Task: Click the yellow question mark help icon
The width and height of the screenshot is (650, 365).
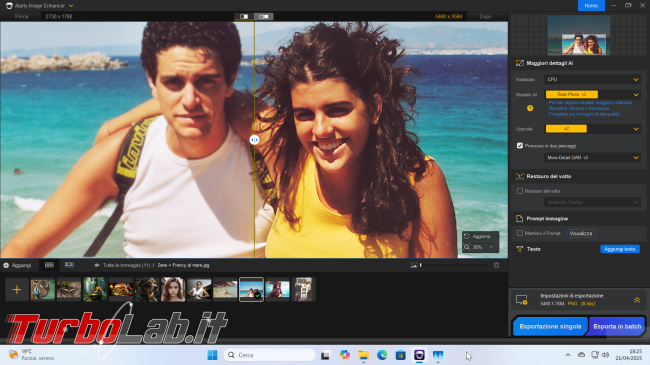Action: tap(530, 108)
